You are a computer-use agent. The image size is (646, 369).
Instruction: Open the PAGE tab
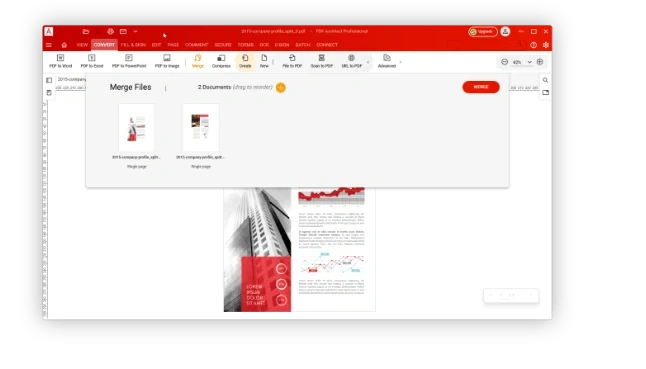click(x=173, y=45)
